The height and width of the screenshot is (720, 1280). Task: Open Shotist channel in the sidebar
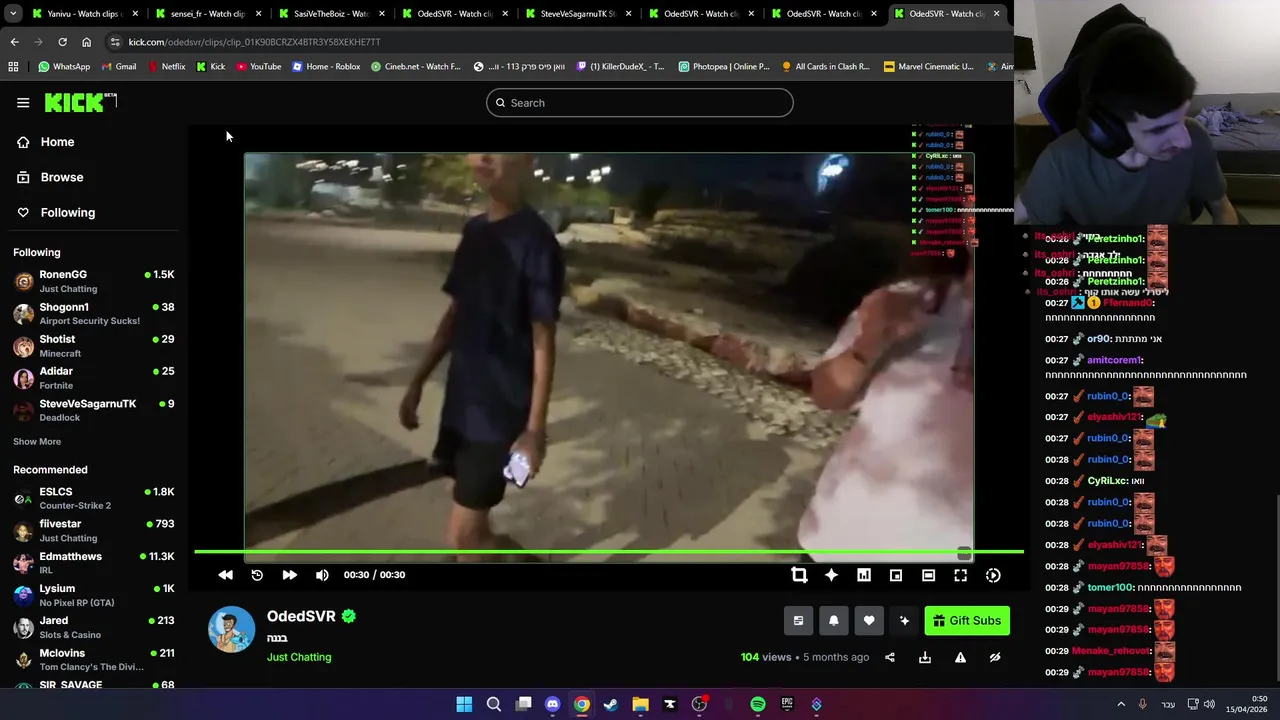(x=94, y=346)
